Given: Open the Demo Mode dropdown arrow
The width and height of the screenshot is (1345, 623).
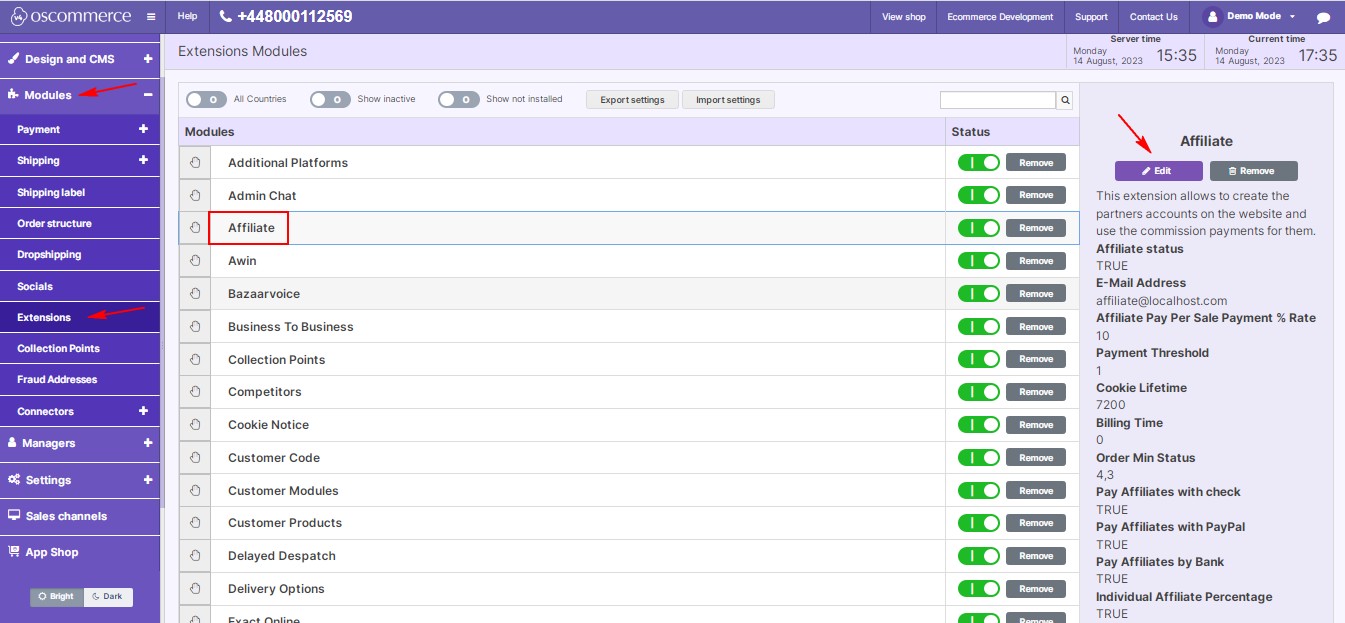Looking at the screenshot, I should click(x=1292, y=17).
